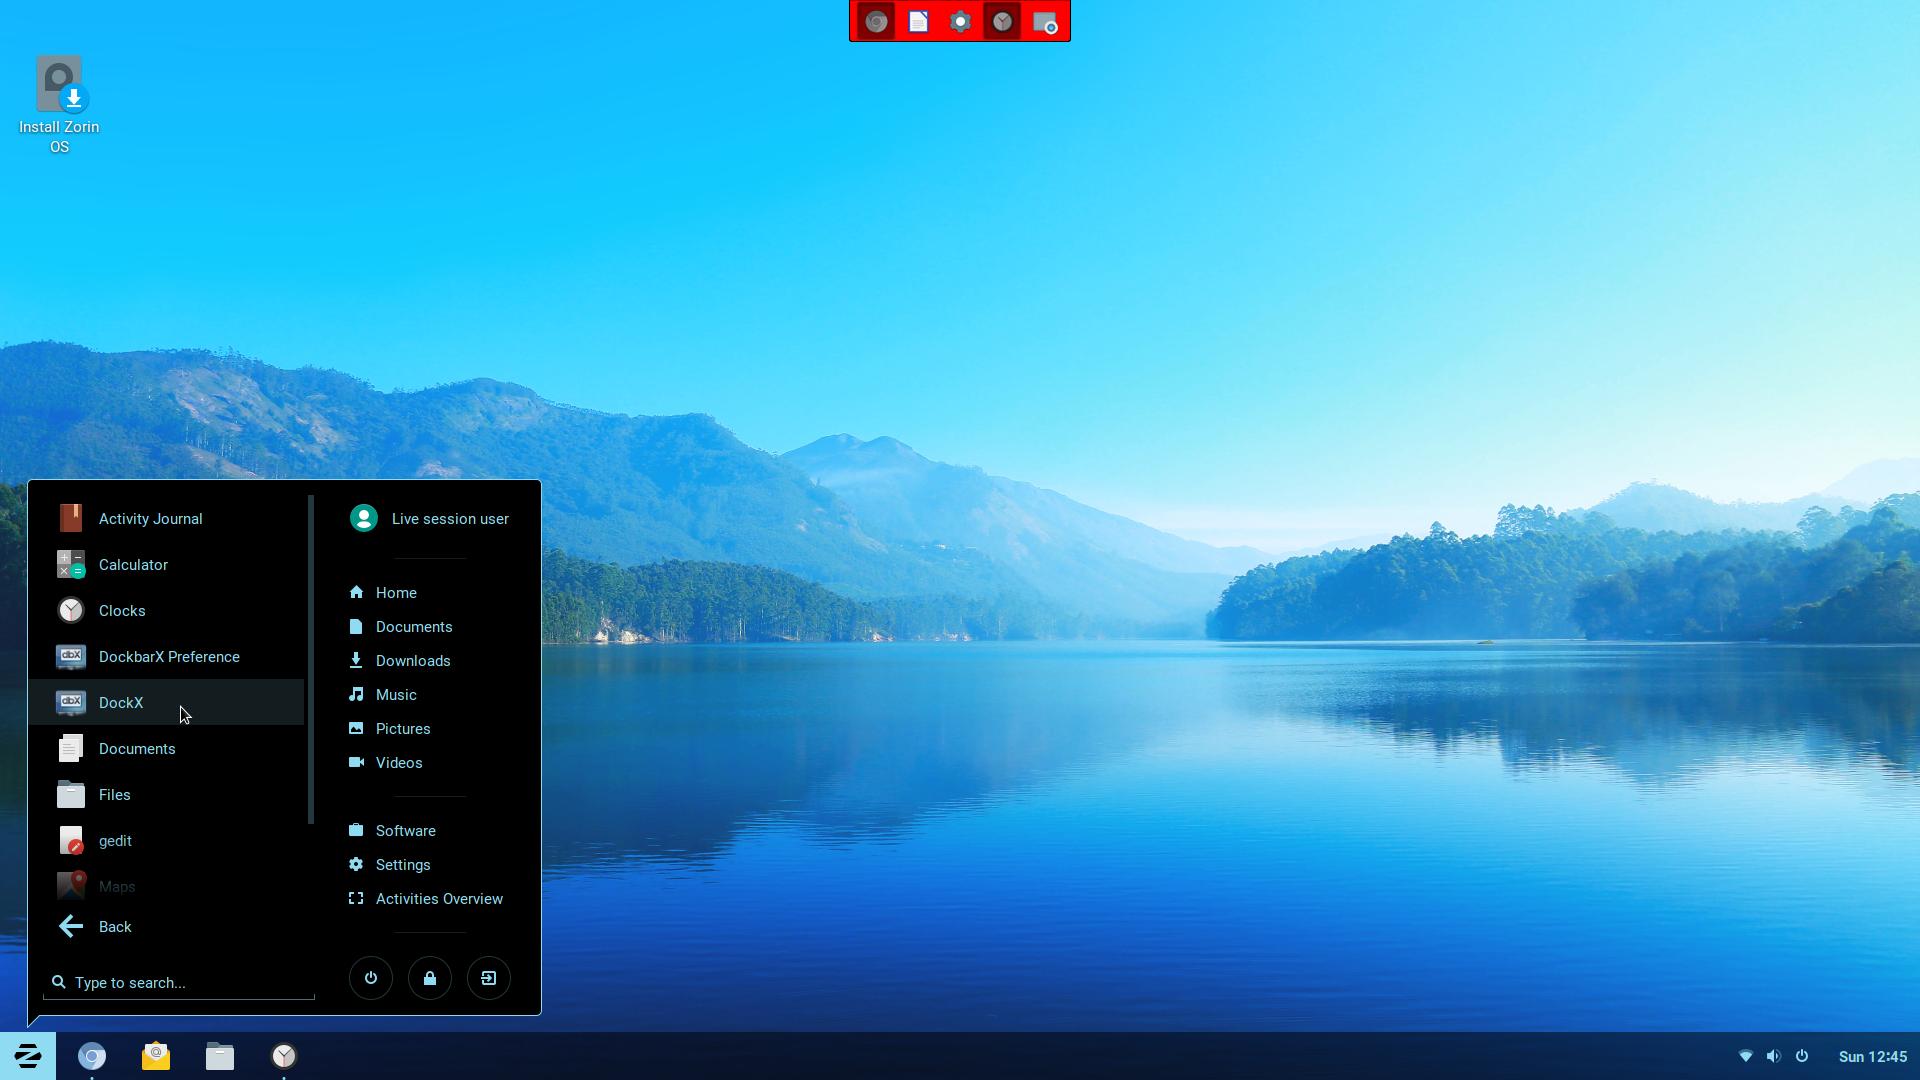Open DockbarX Preference
Screen dimensions: 1920x1080
168,657
